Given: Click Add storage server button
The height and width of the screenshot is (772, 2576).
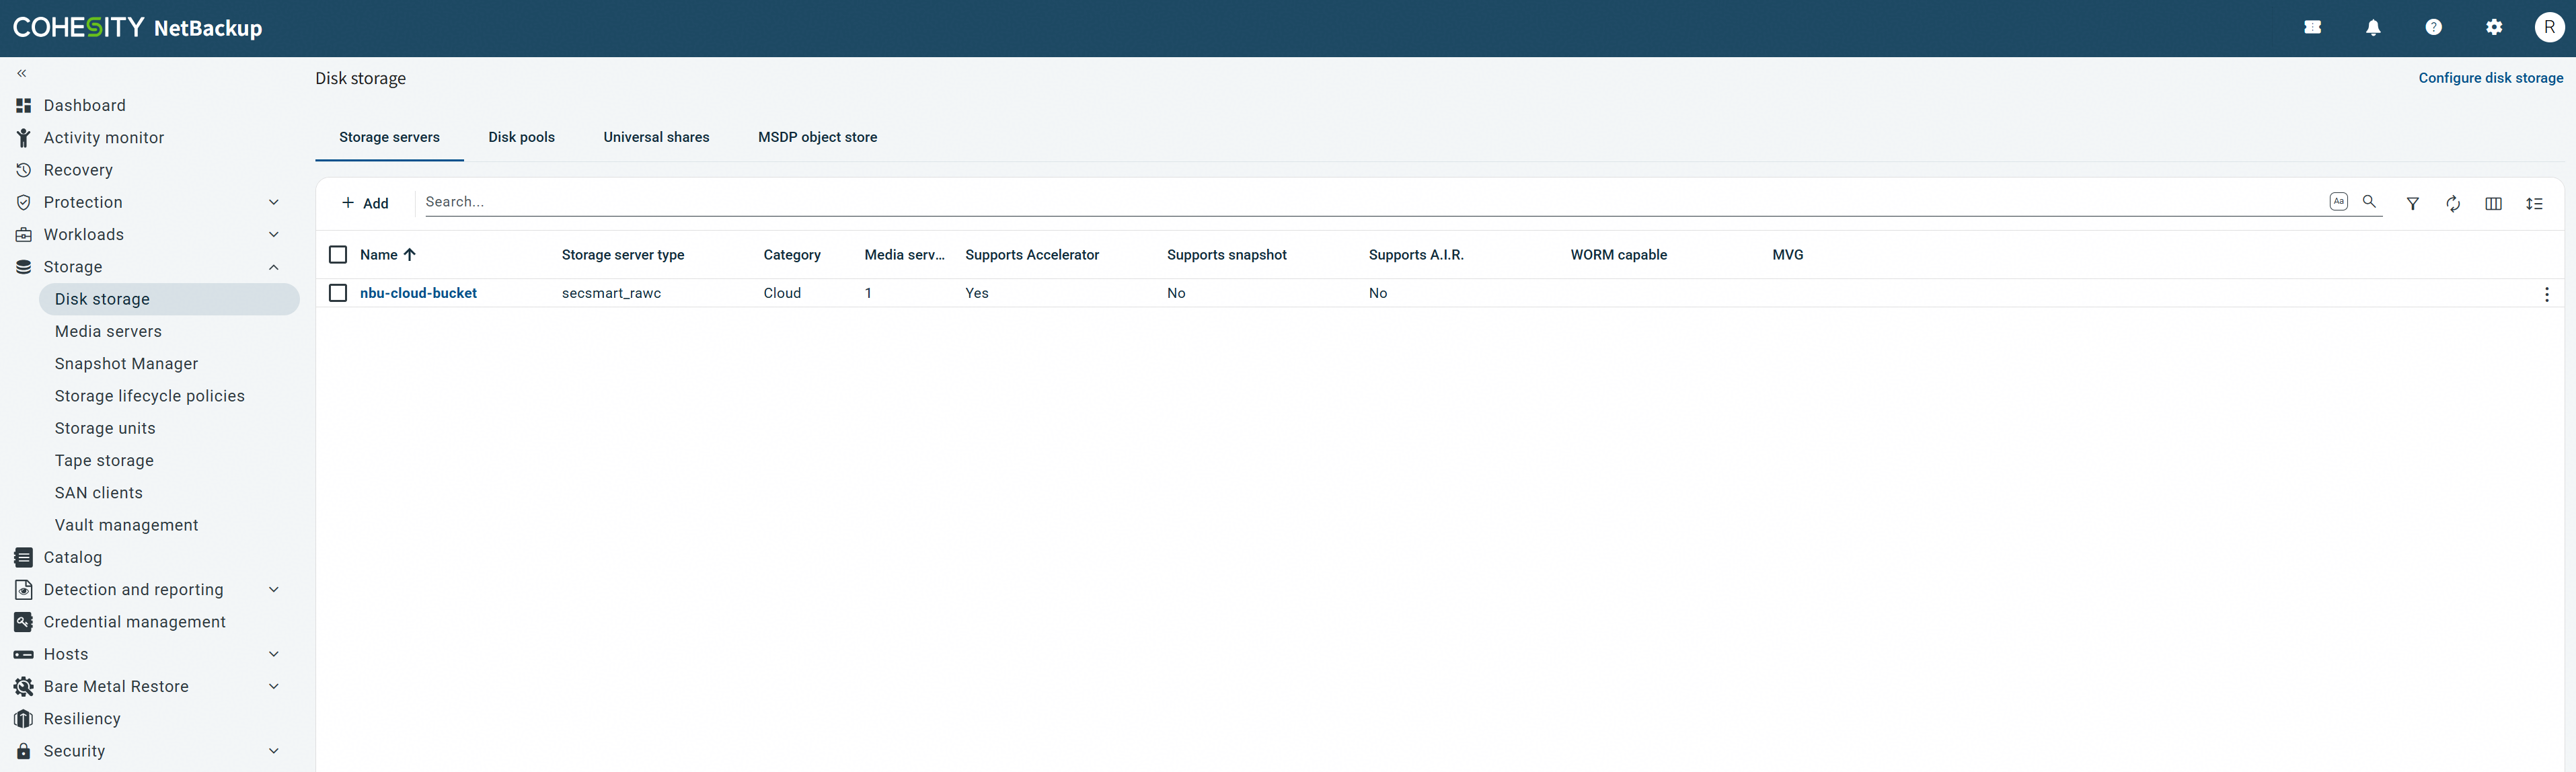Looking at the screenshot, I should [365, 203].
